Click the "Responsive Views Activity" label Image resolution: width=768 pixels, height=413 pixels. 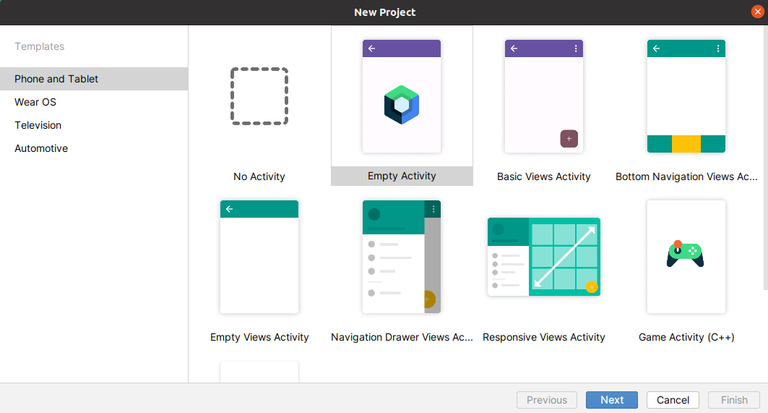pyautogui.click(x=544, y=337)
